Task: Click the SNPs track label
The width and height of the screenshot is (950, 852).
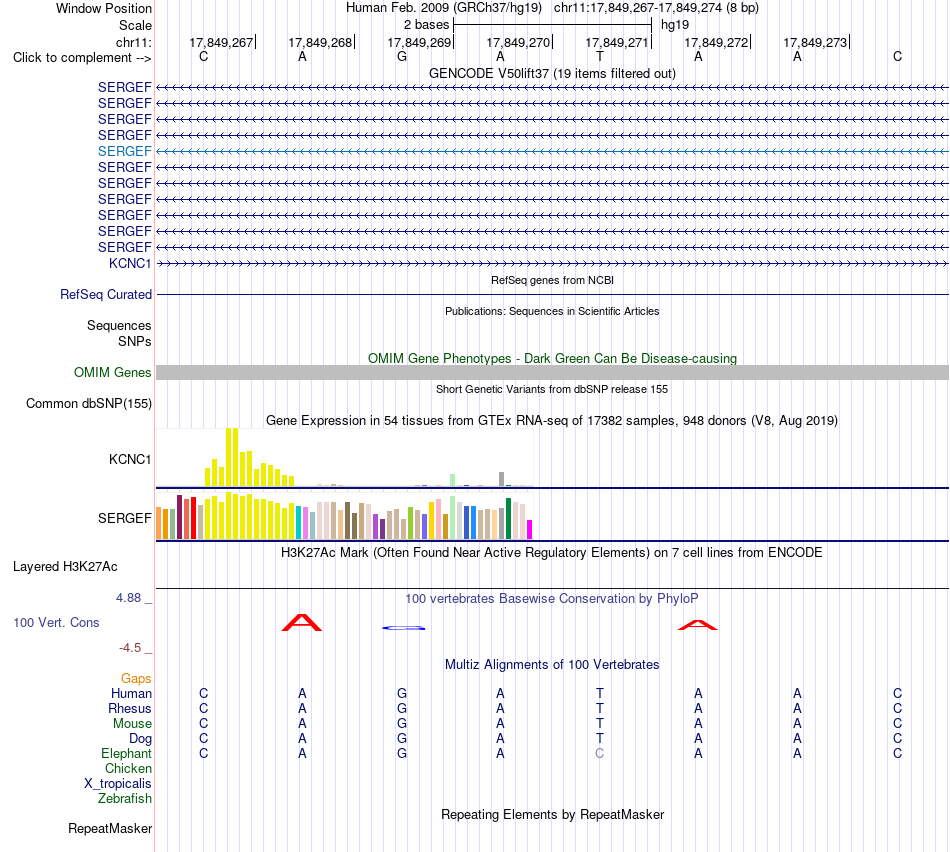Action: pos(135,341)
